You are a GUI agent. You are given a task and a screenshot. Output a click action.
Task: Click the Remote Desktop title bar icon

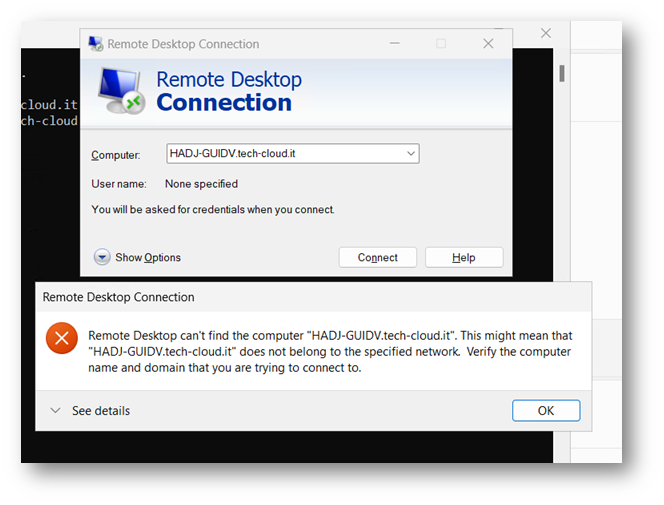96,44
